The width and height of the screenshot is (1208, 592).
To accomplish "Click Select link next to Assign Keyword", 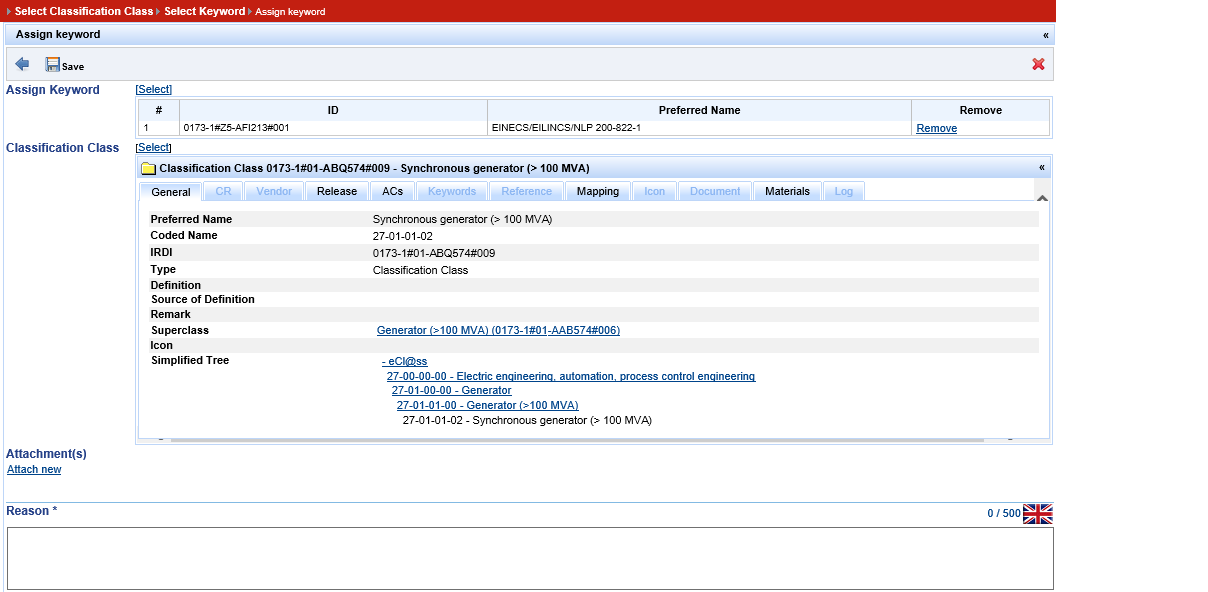I will pyautogui.click(x=154, y=90).
